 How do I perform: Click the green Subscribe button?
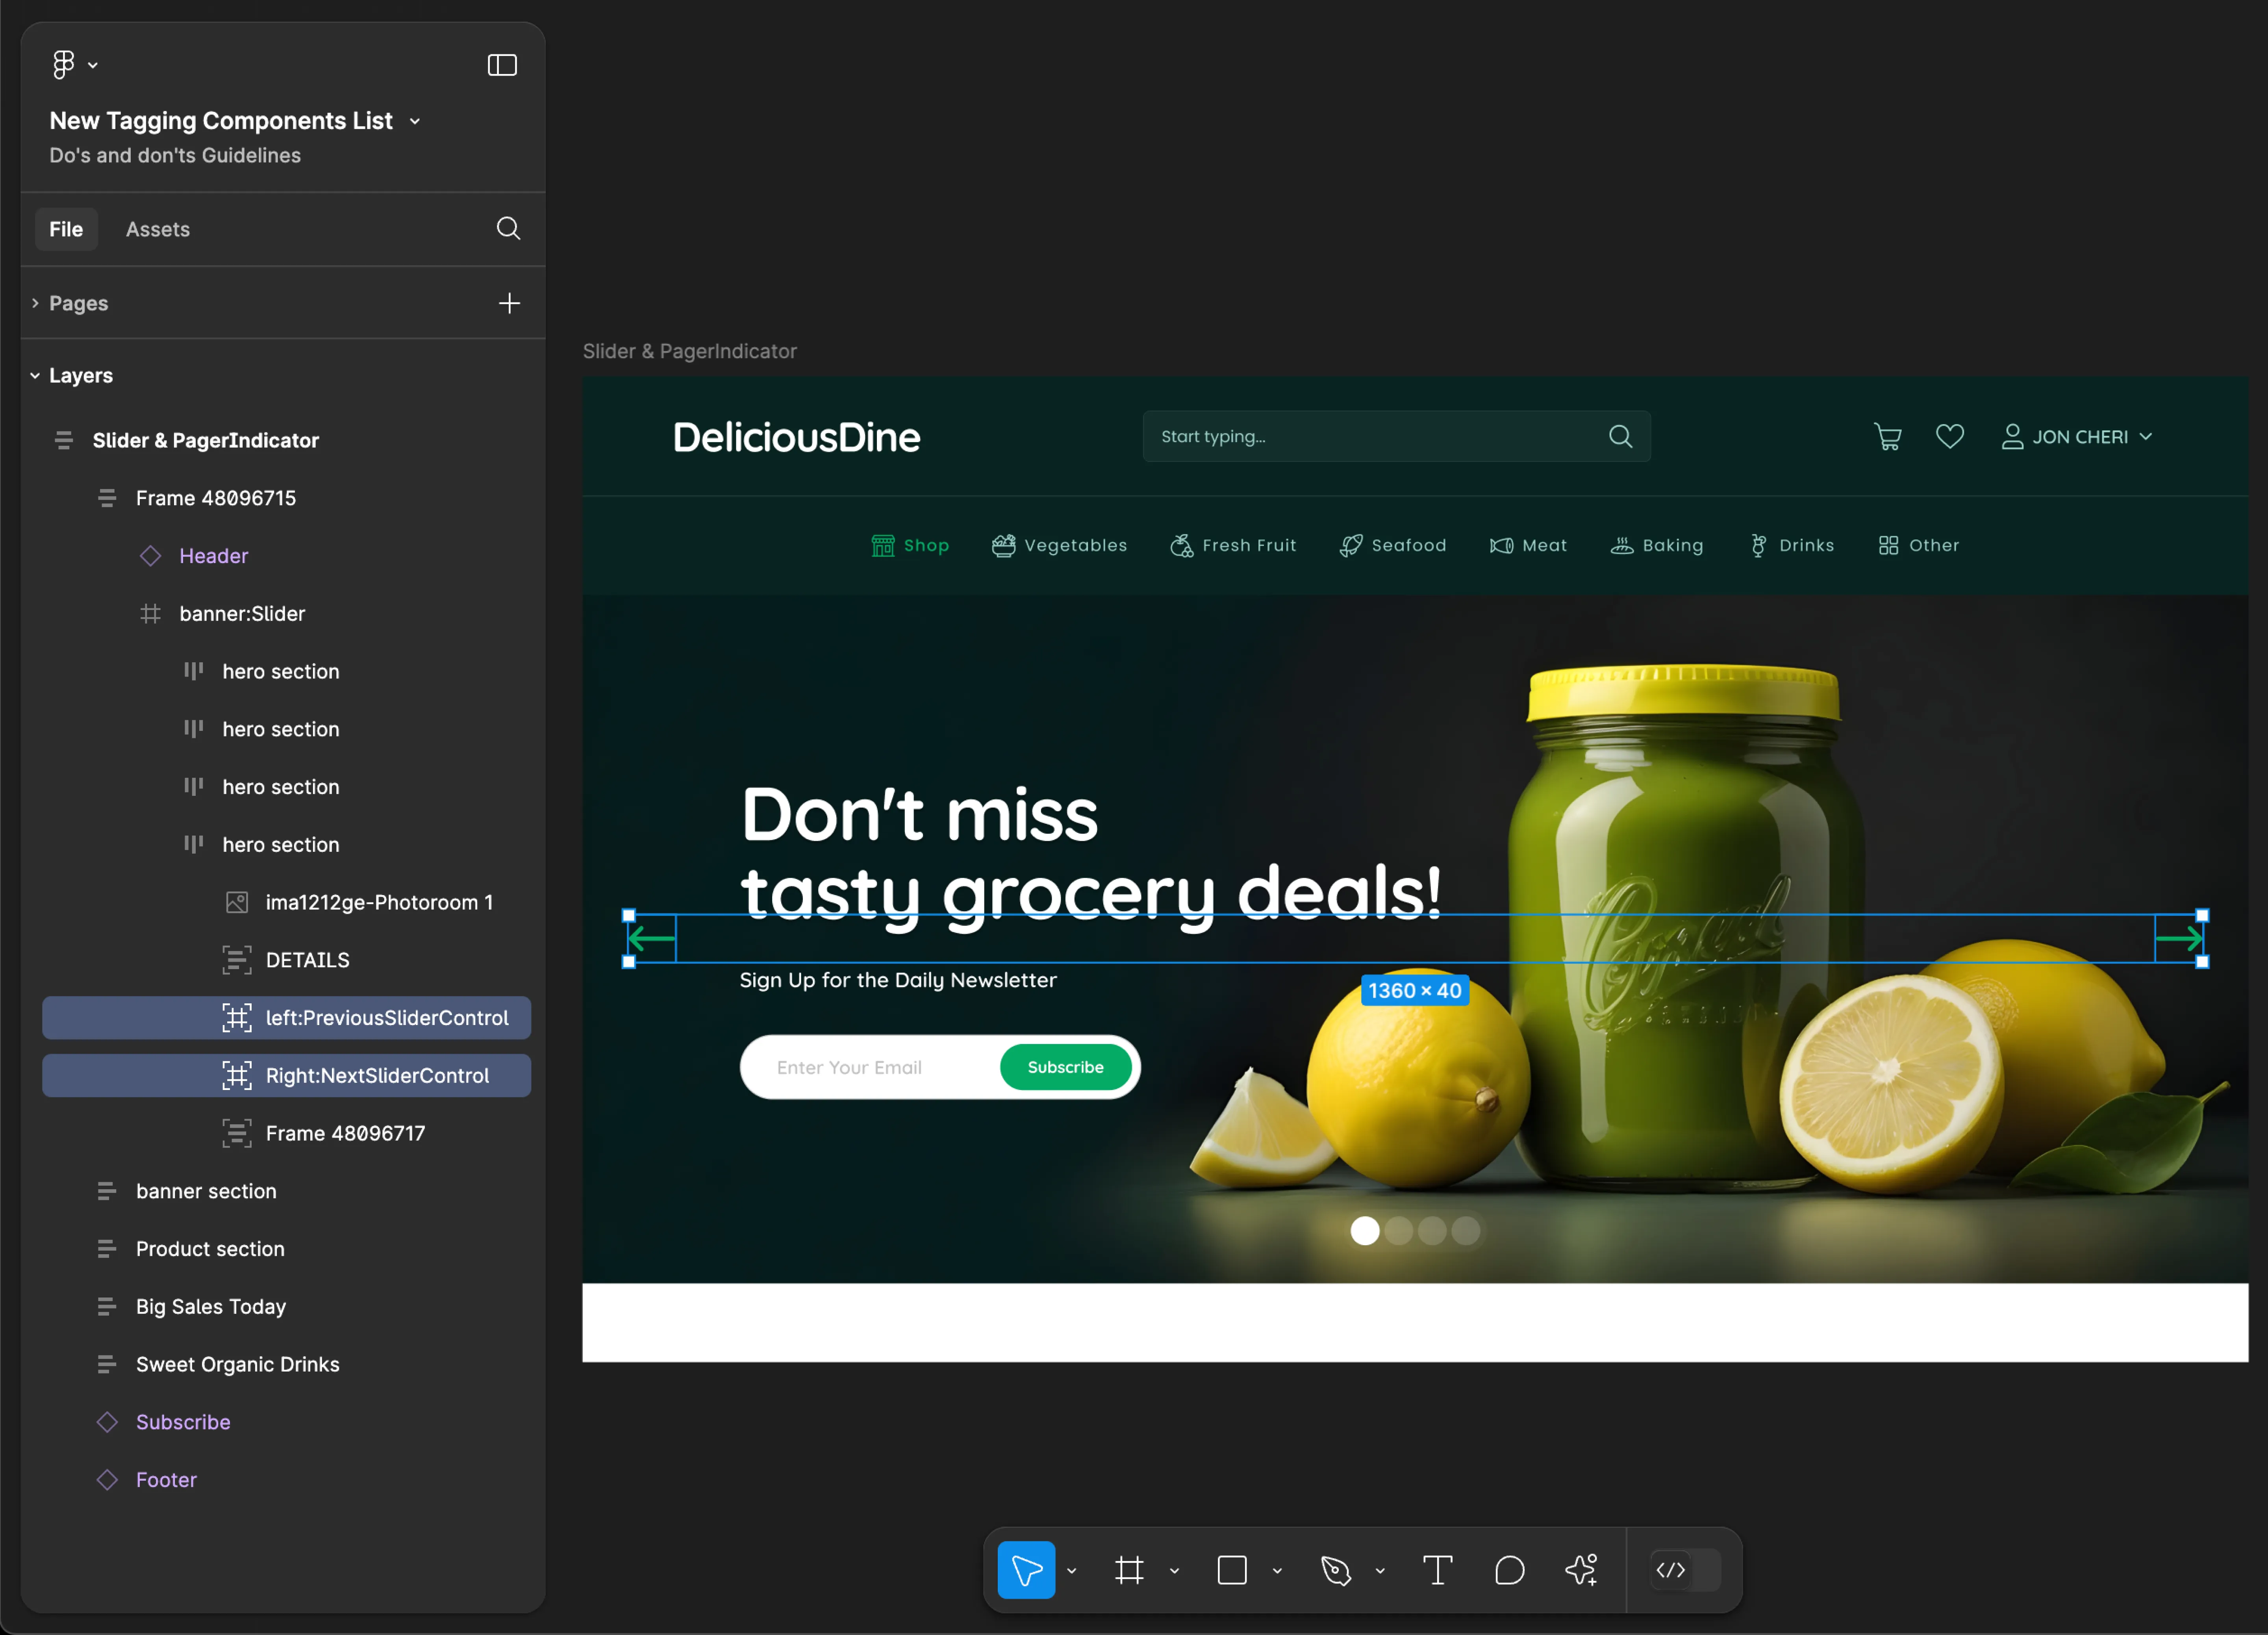tap(1066, 1068)
